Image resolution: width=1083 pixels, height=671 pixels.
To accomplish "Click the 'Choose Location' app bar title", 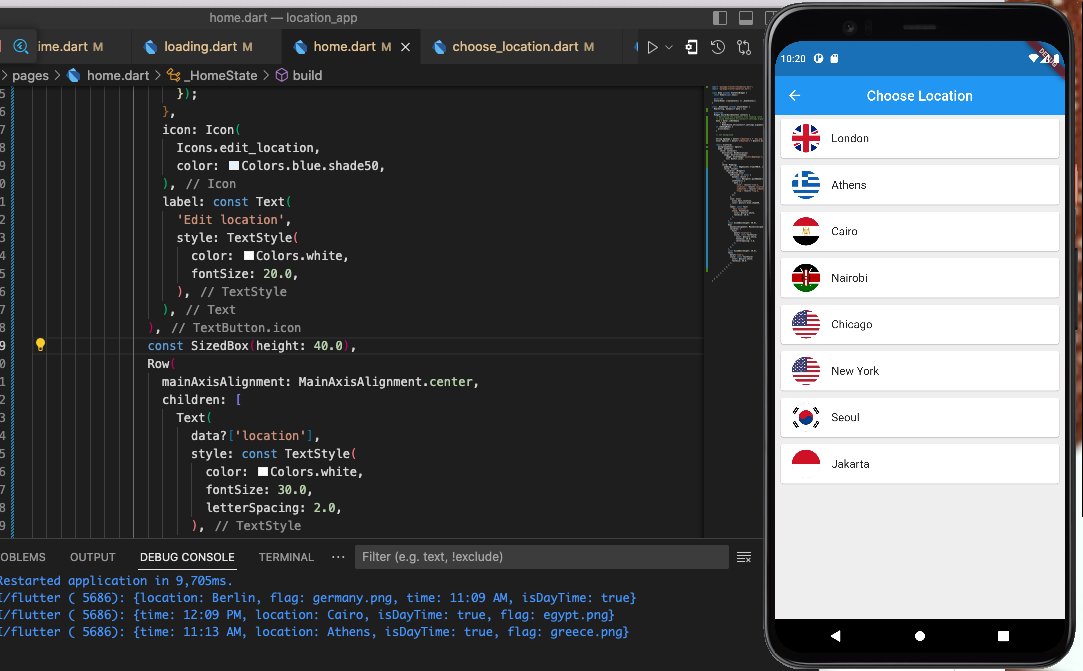I will pos(919,96).
